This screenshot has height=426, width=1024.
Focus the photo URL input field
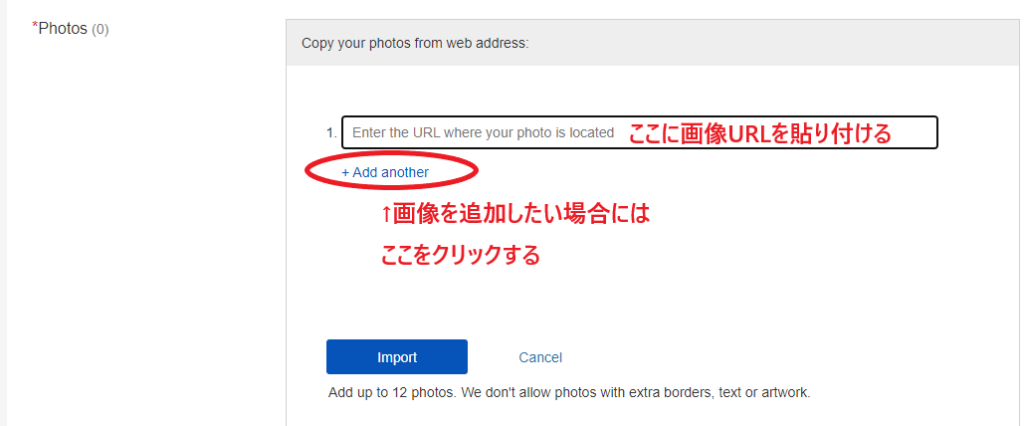[x=639, y=133]
